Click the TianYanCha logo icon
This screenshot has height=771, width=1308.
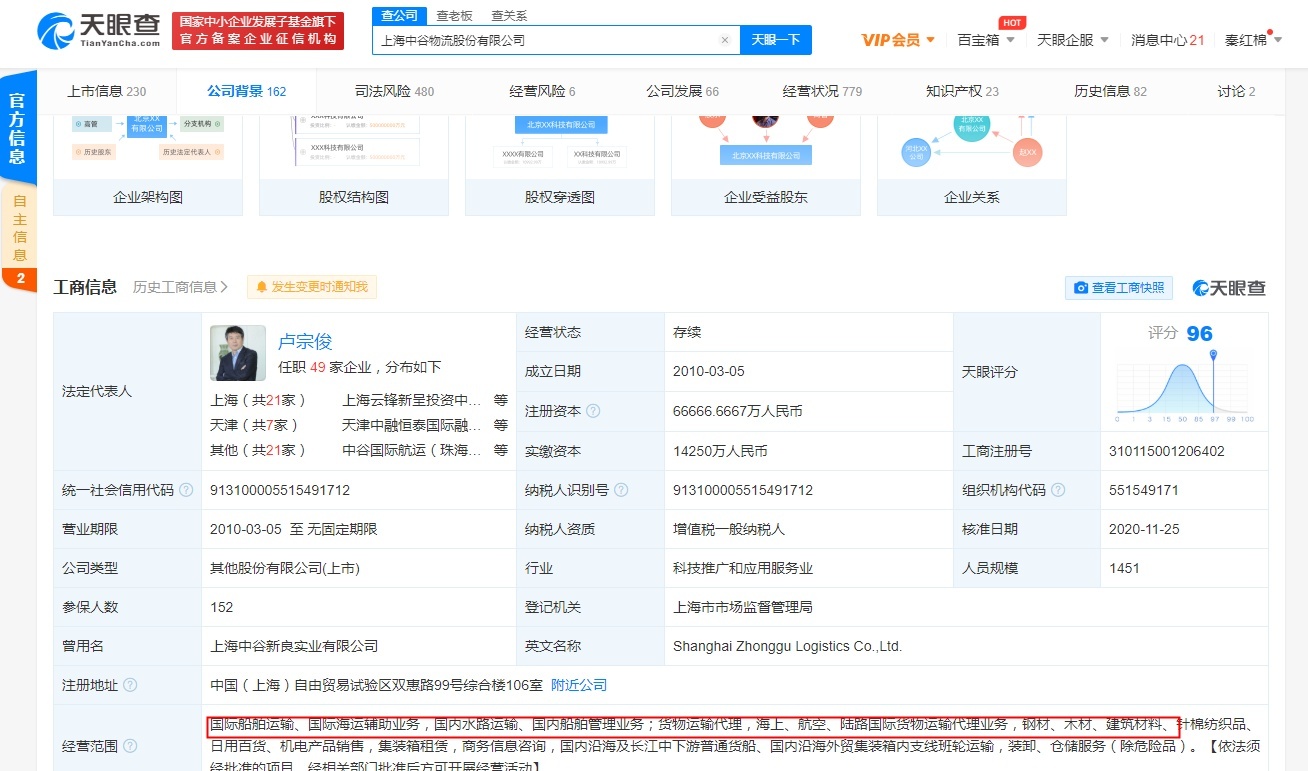pyautogui.click(x=57, y=31)
